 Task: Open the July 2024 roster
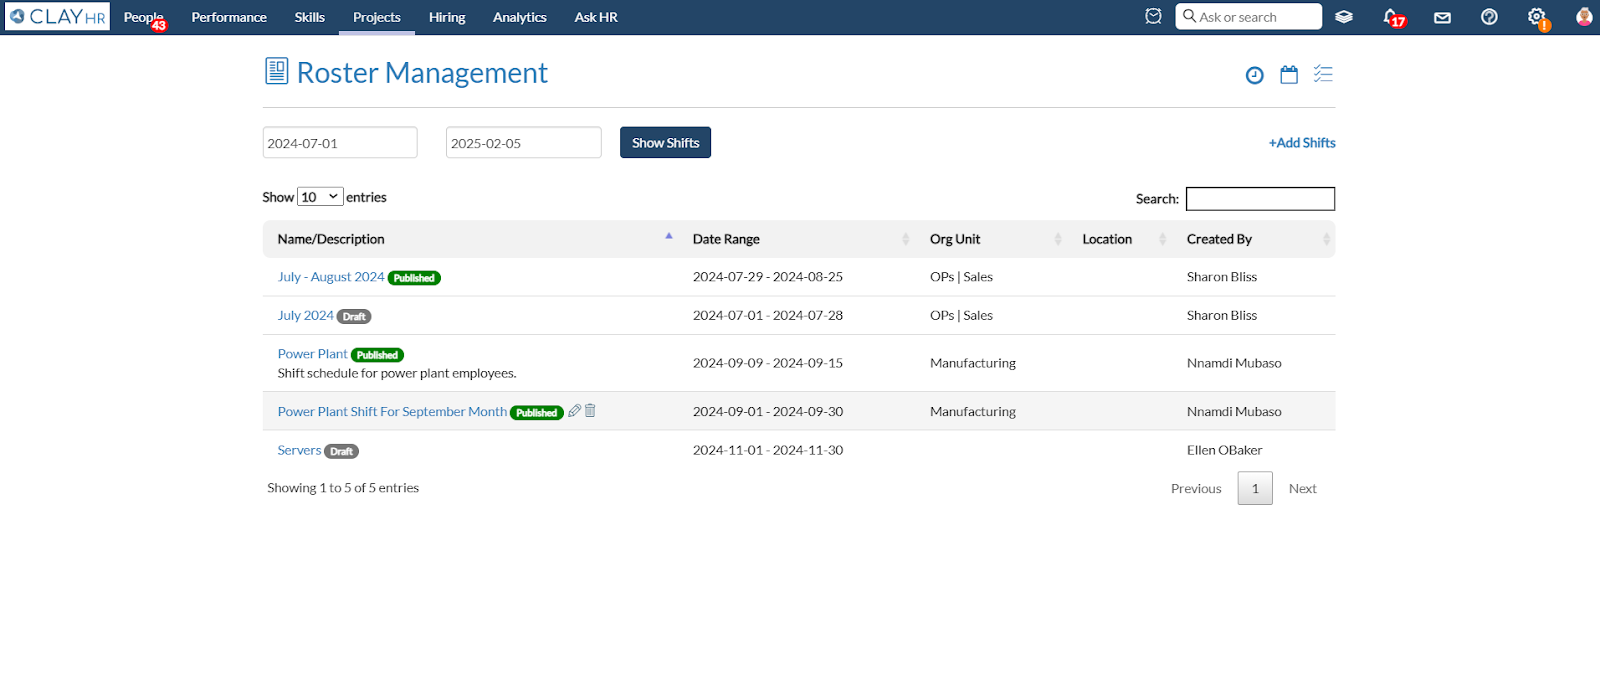pos(305,315)
